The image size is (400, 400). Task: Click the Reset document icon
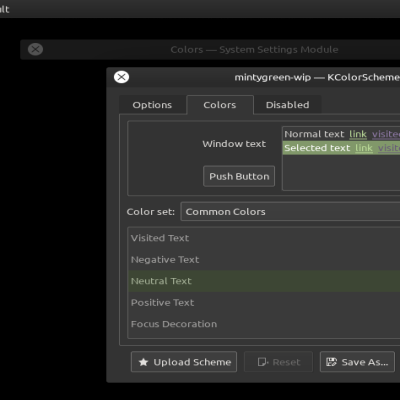263,362
